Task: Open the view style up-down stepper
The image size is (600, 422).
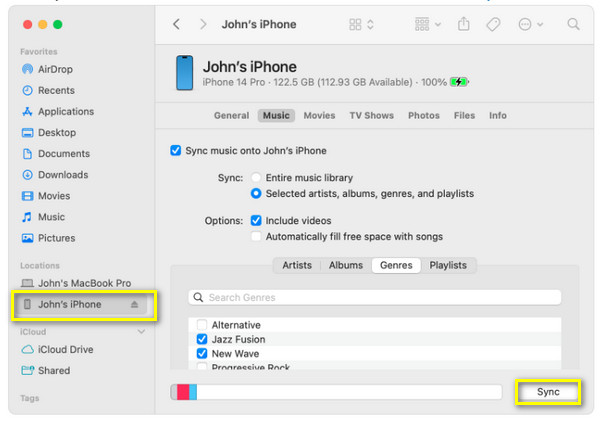Action: coord(370,24)
